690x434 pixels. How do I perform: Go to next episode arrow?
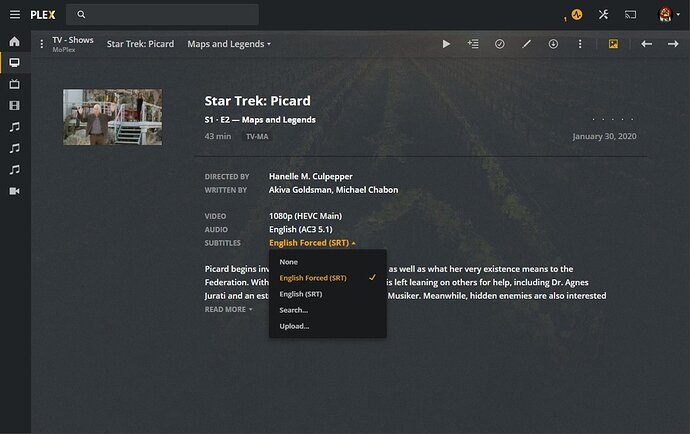(673, 44)
